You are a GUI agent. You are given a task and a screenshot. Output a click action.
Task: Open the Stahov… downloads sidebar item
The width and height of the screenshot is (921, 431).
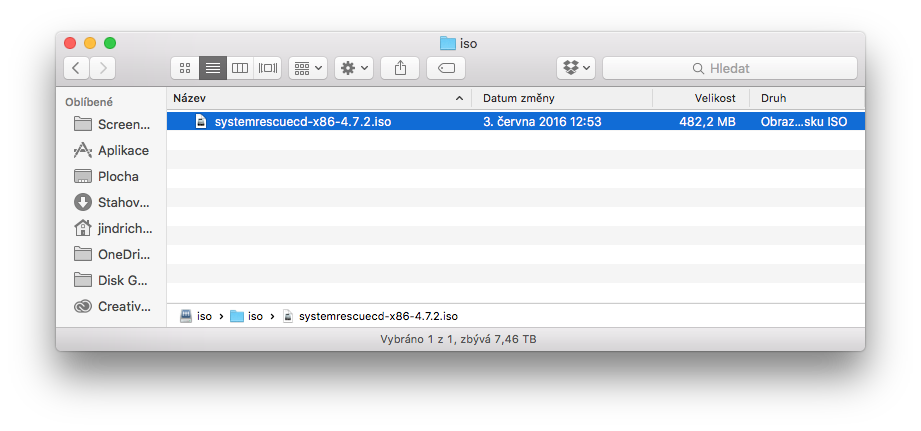point(112,203)
